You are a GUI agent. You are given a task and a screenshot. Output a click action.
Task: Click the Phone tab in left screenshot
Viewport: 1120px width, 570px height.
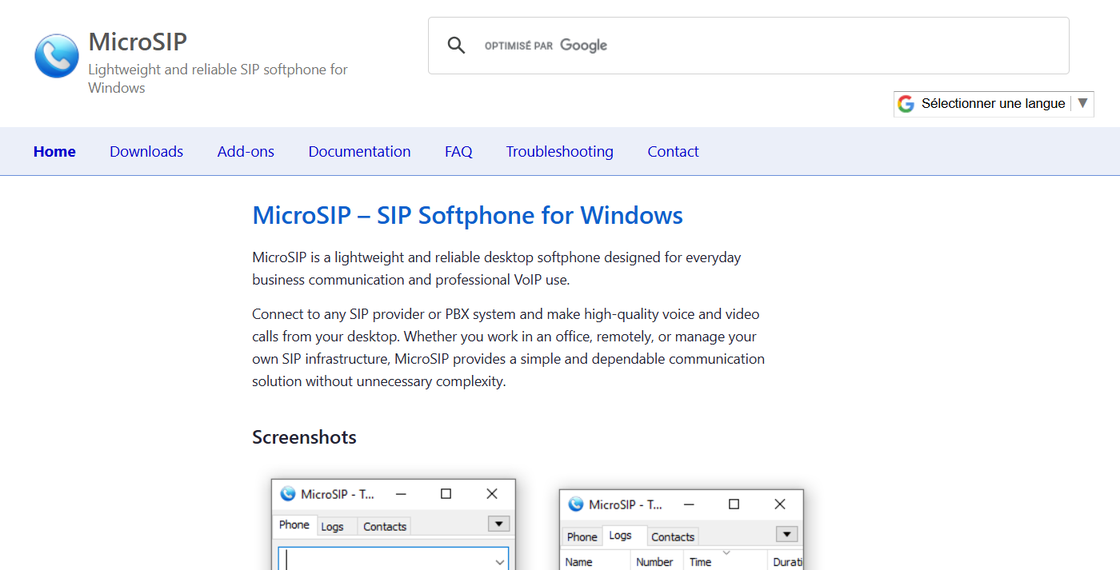coord(294,525)
